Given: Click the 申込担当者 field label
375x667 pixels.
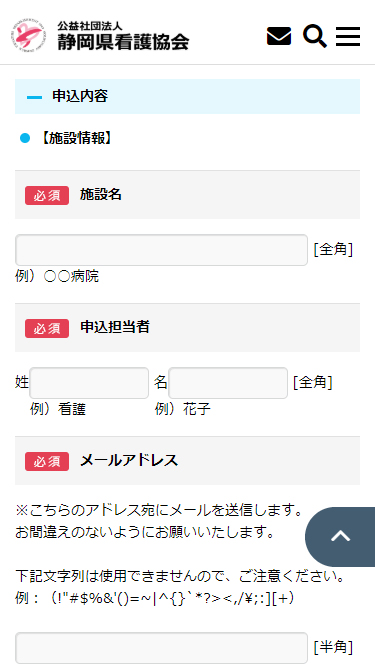Looking at the screenshot, I should point(115,327).
